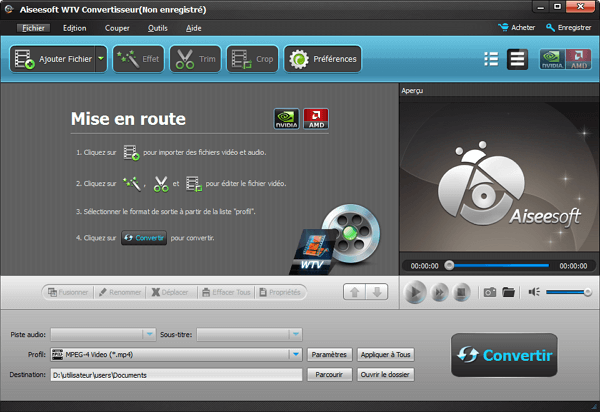Switch to detailed rows view icon
Image resolution: width=600 pixels, height=412 pixels.
(x=517, y=59)
